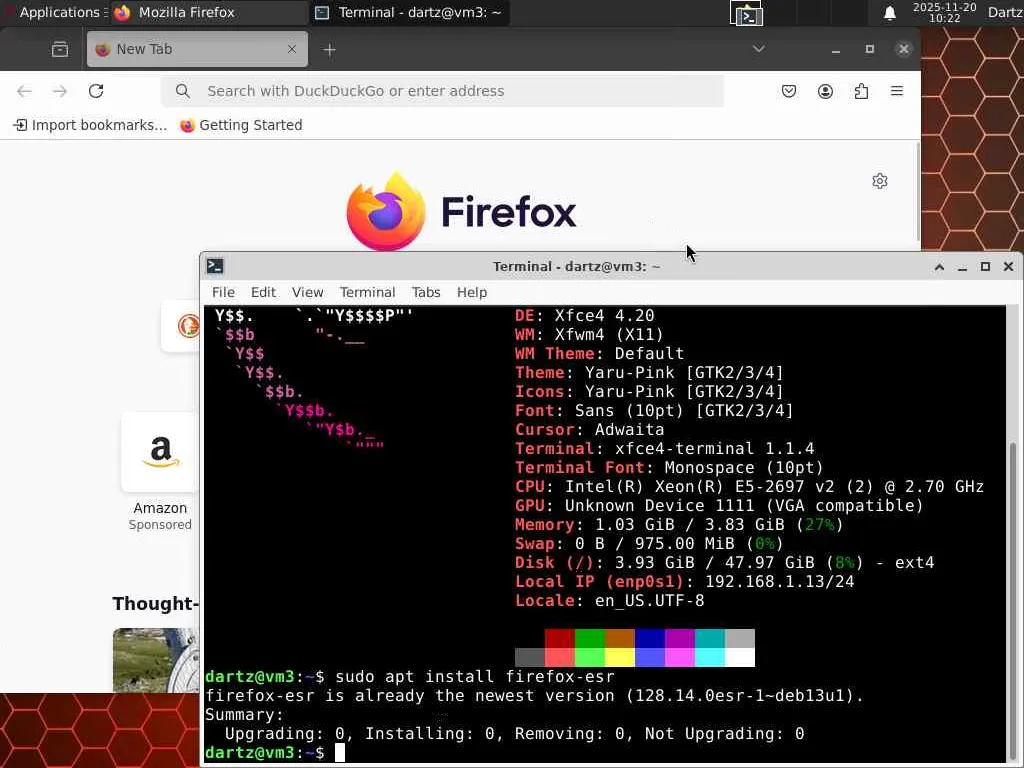Open the Terminal Help menu
Image resolution: width=1024 pixels, height=768 pixels.
pyautogui.click(x=472, y=293)
